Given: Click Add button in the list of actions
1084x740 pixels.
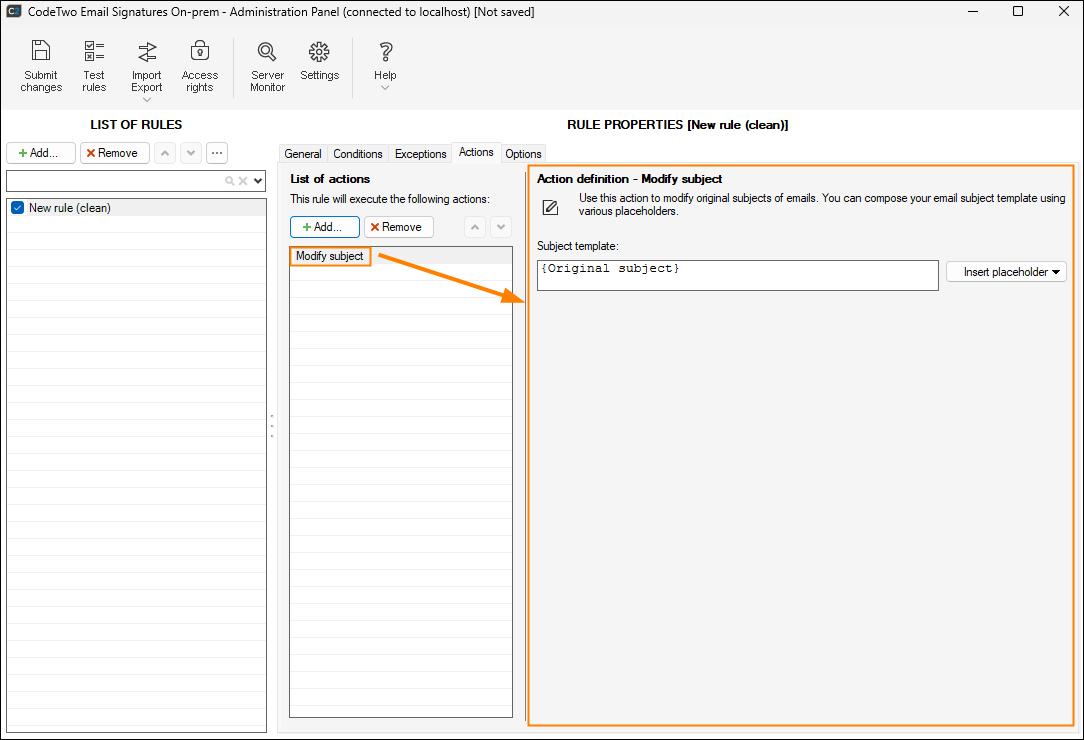Looking at the screenshot, I should pyautogui.click(x=324, y=227).
